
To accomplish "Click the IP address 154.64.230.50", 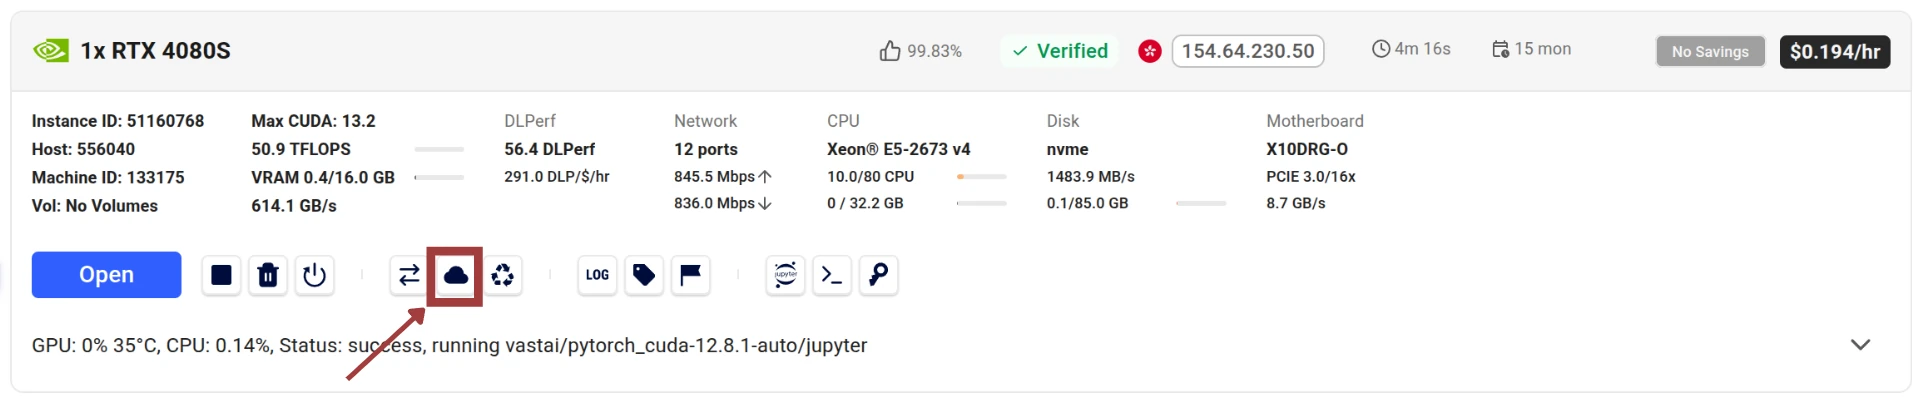I will (x=1248, y=51).
